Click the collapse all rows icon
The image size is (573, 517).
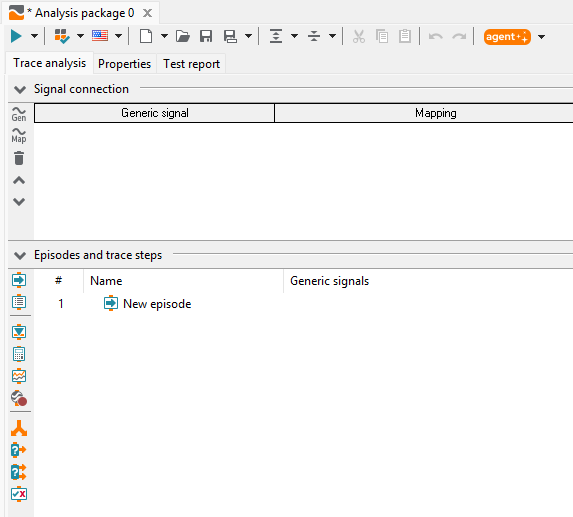click(314, 37)
